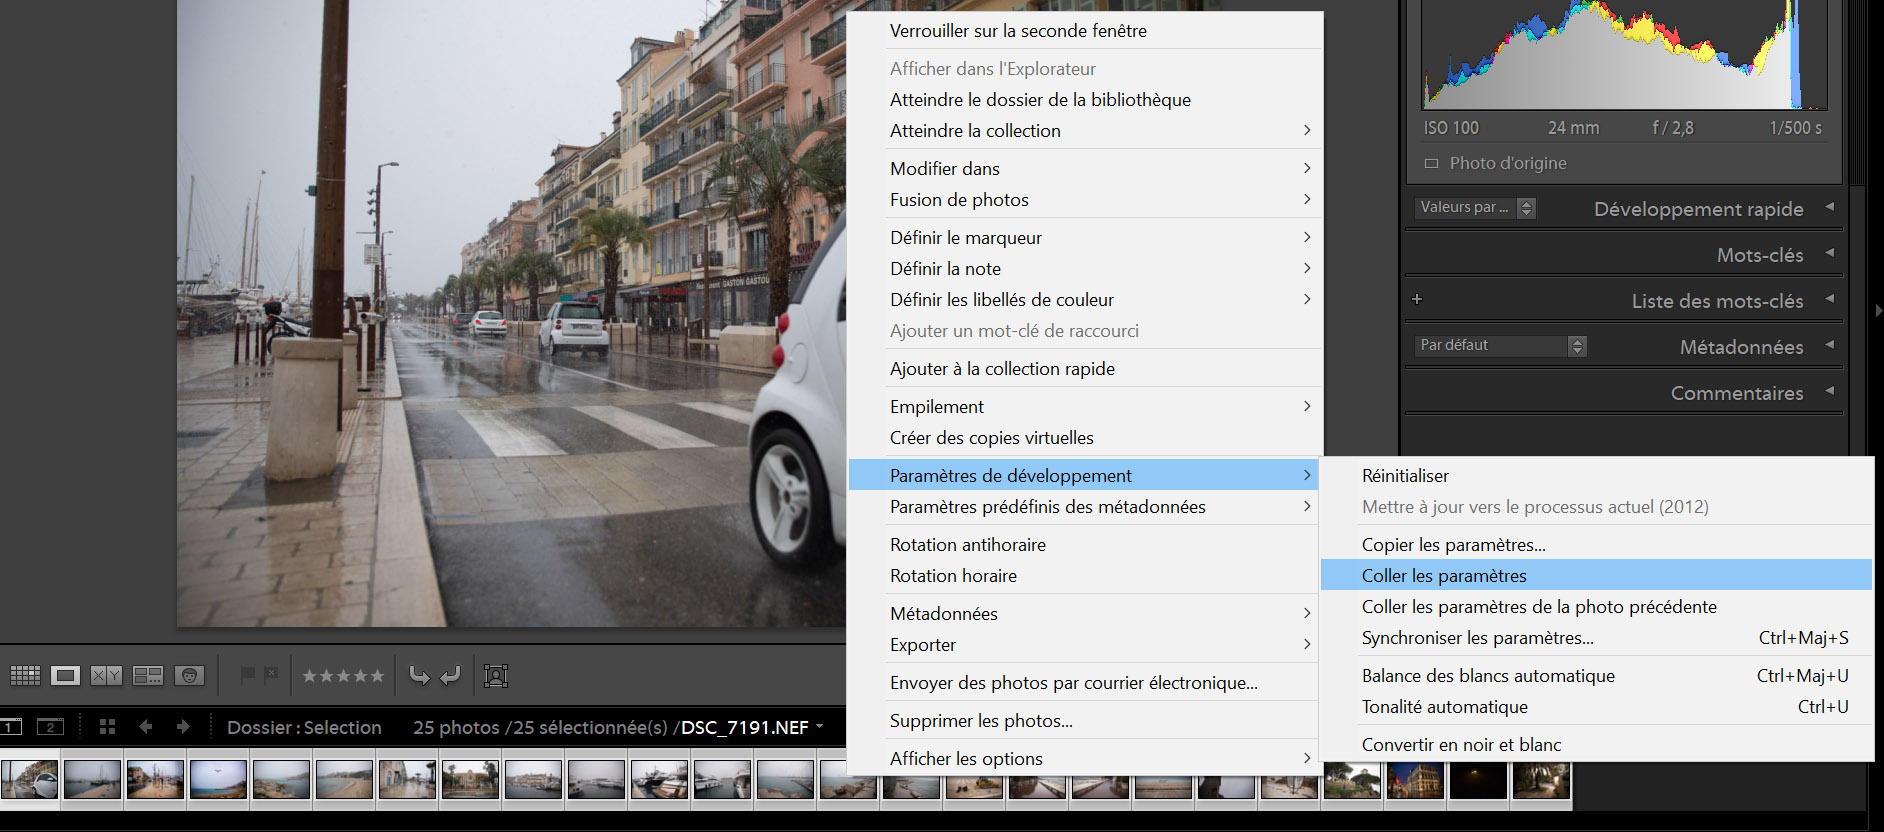
Task: Click the histogram graph
Action: [x=1624, y=55]
